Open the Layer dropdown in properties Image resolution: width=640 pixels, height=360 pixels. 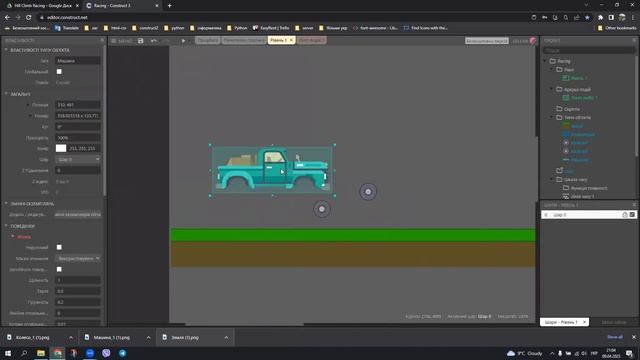[x=78, y=159]
